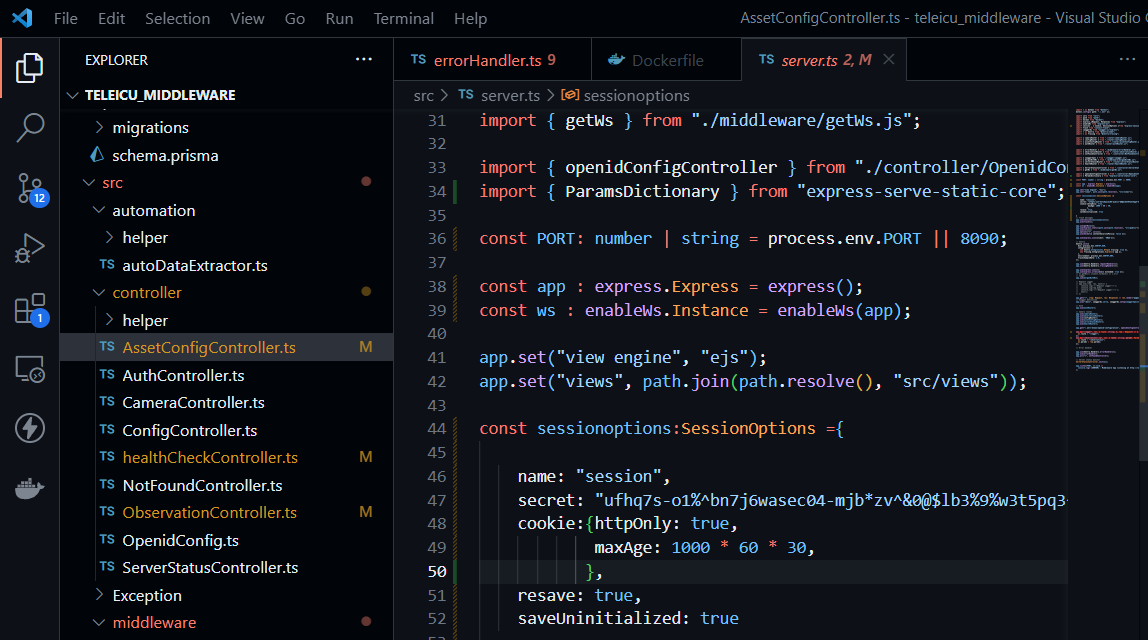Open healthCheckController.ts in the explorer
The height and width of the screenshot is (640, 1148).
coord(210,458)
